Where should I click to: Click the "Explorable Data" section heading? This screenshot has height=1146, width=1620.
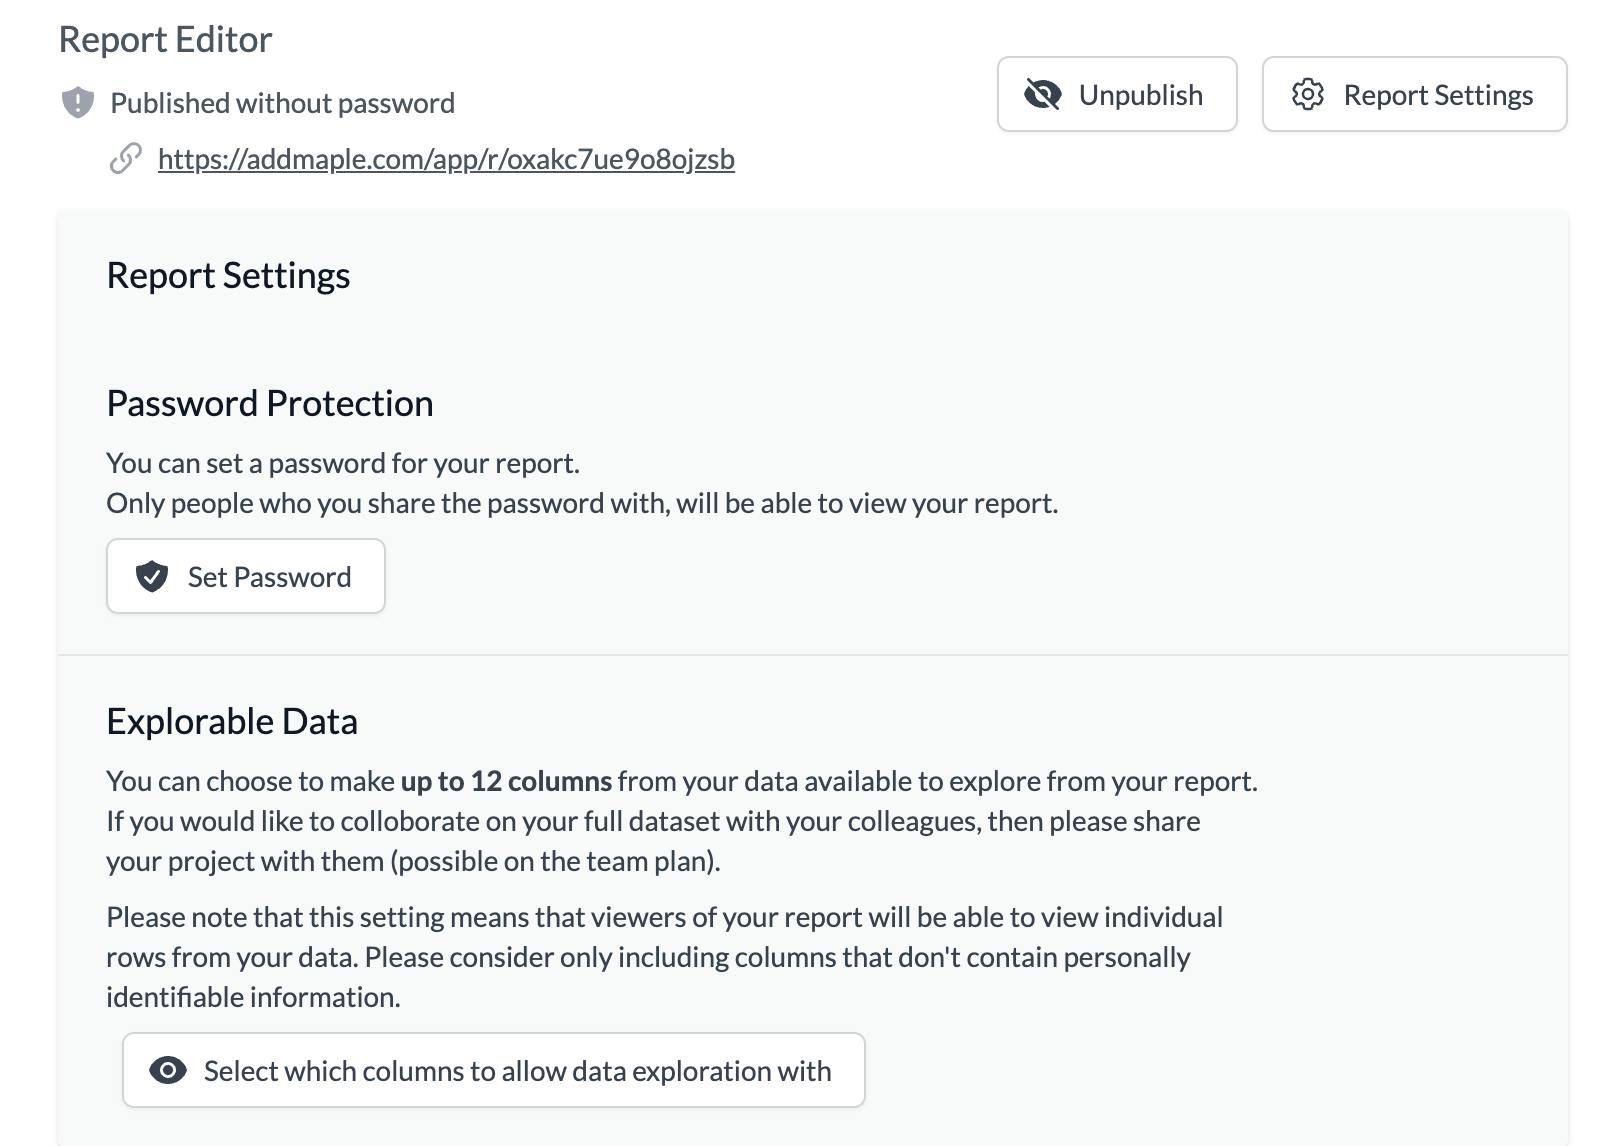[232, 721]
